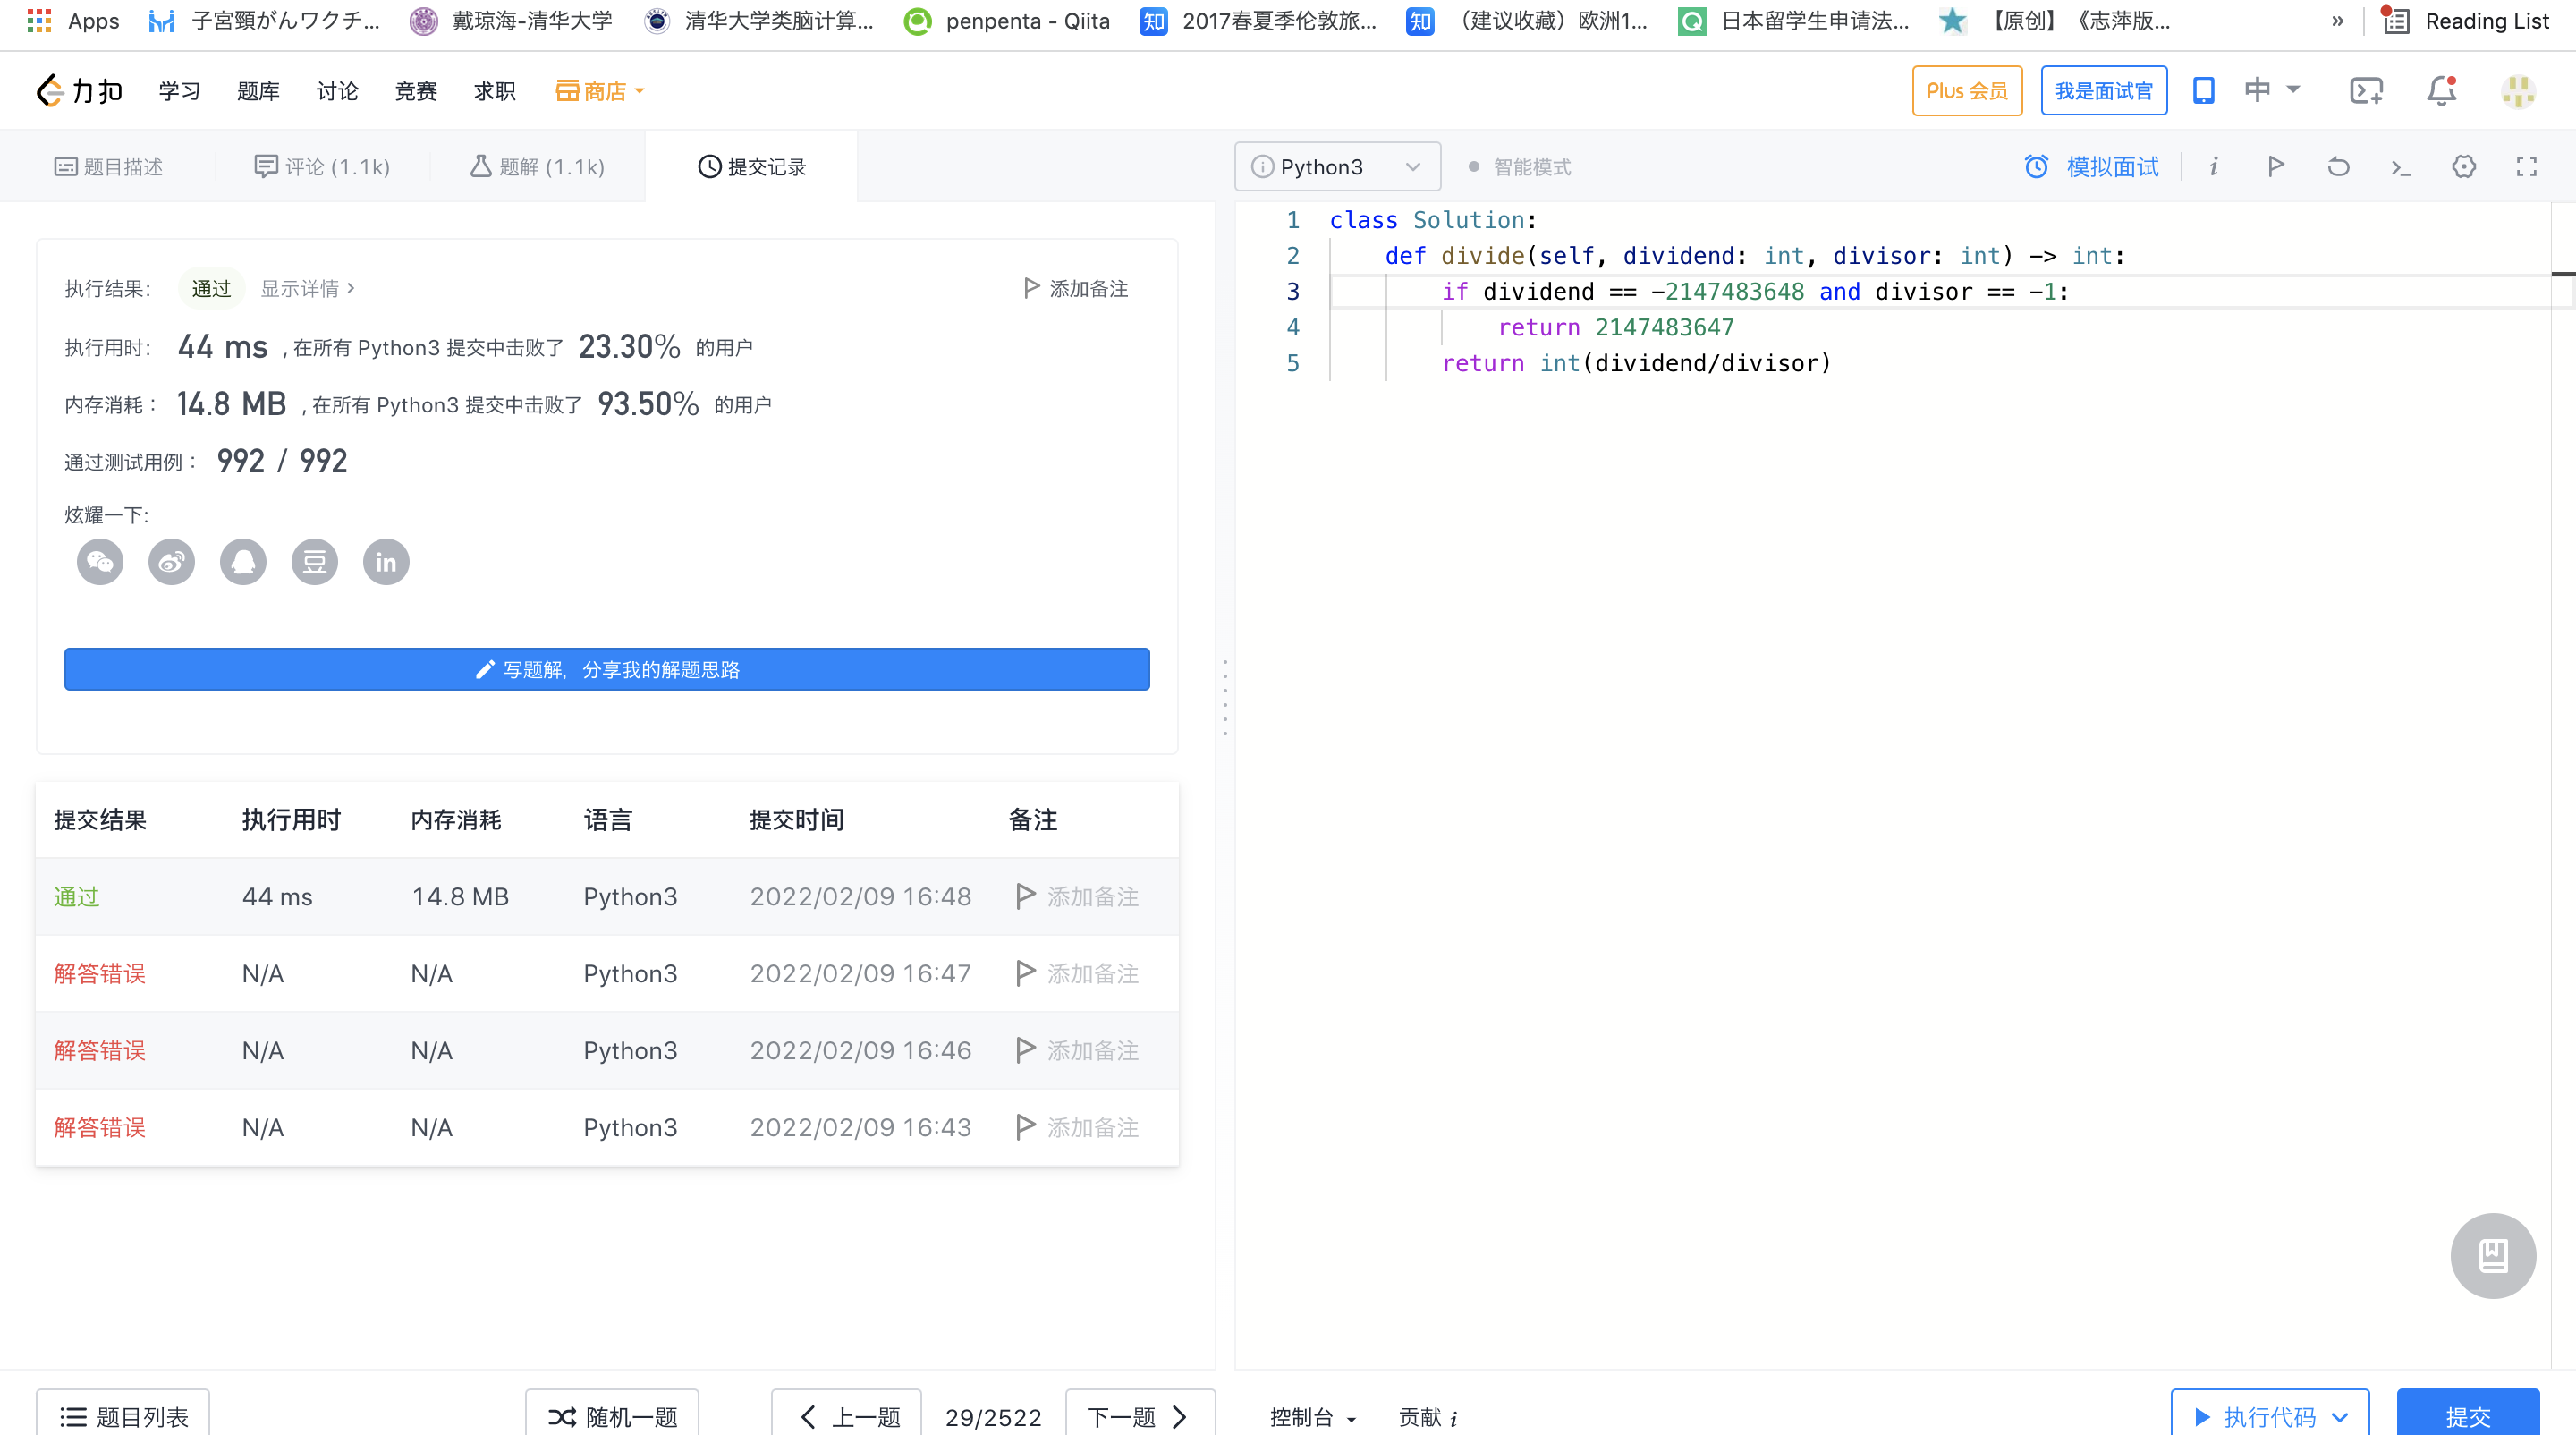This screenshot has width=2576, height=1435.
Task: Click the editor info italic i icon
Action: click(x=2214, y=166)
